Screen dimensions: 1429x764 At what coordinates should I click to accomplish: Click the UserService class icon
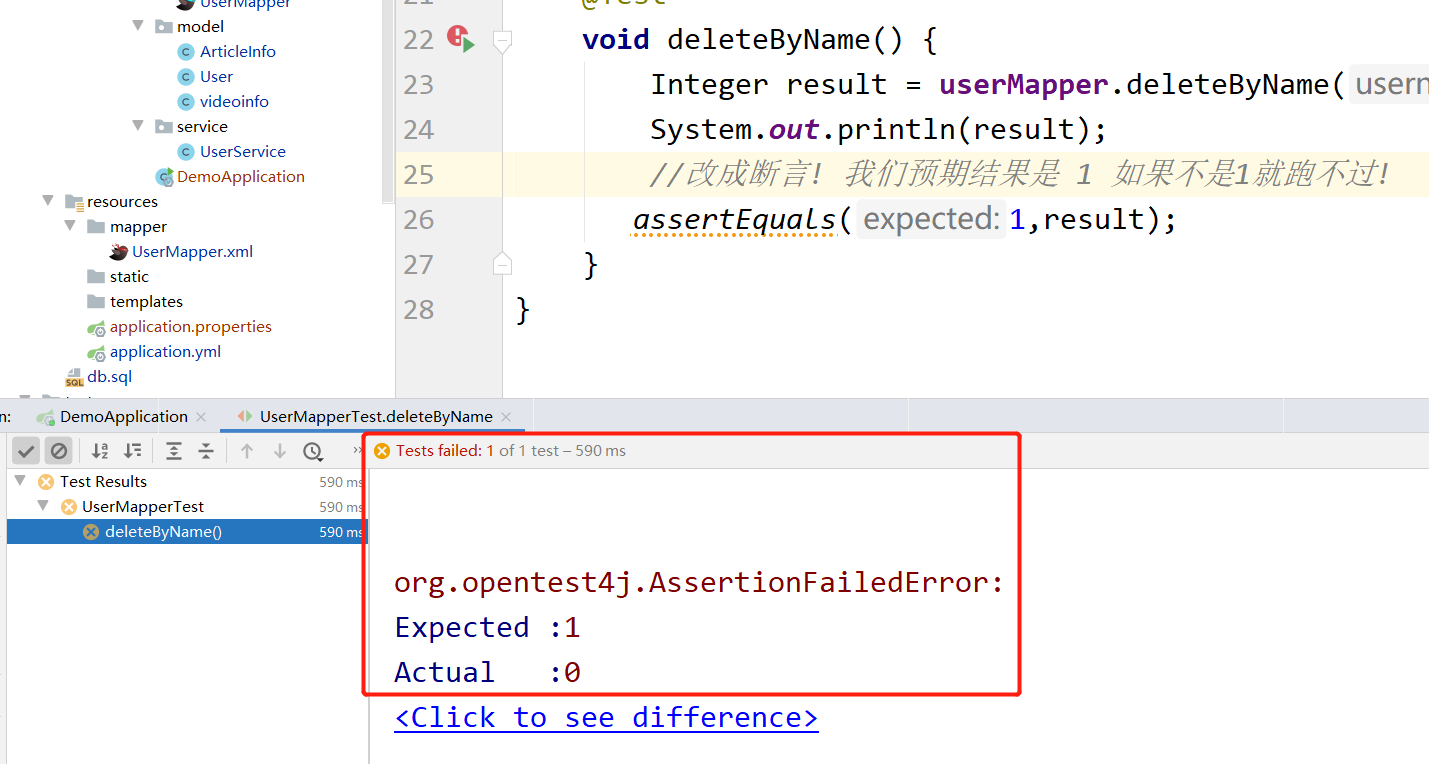pyautogui.click(x=185, y=151)
